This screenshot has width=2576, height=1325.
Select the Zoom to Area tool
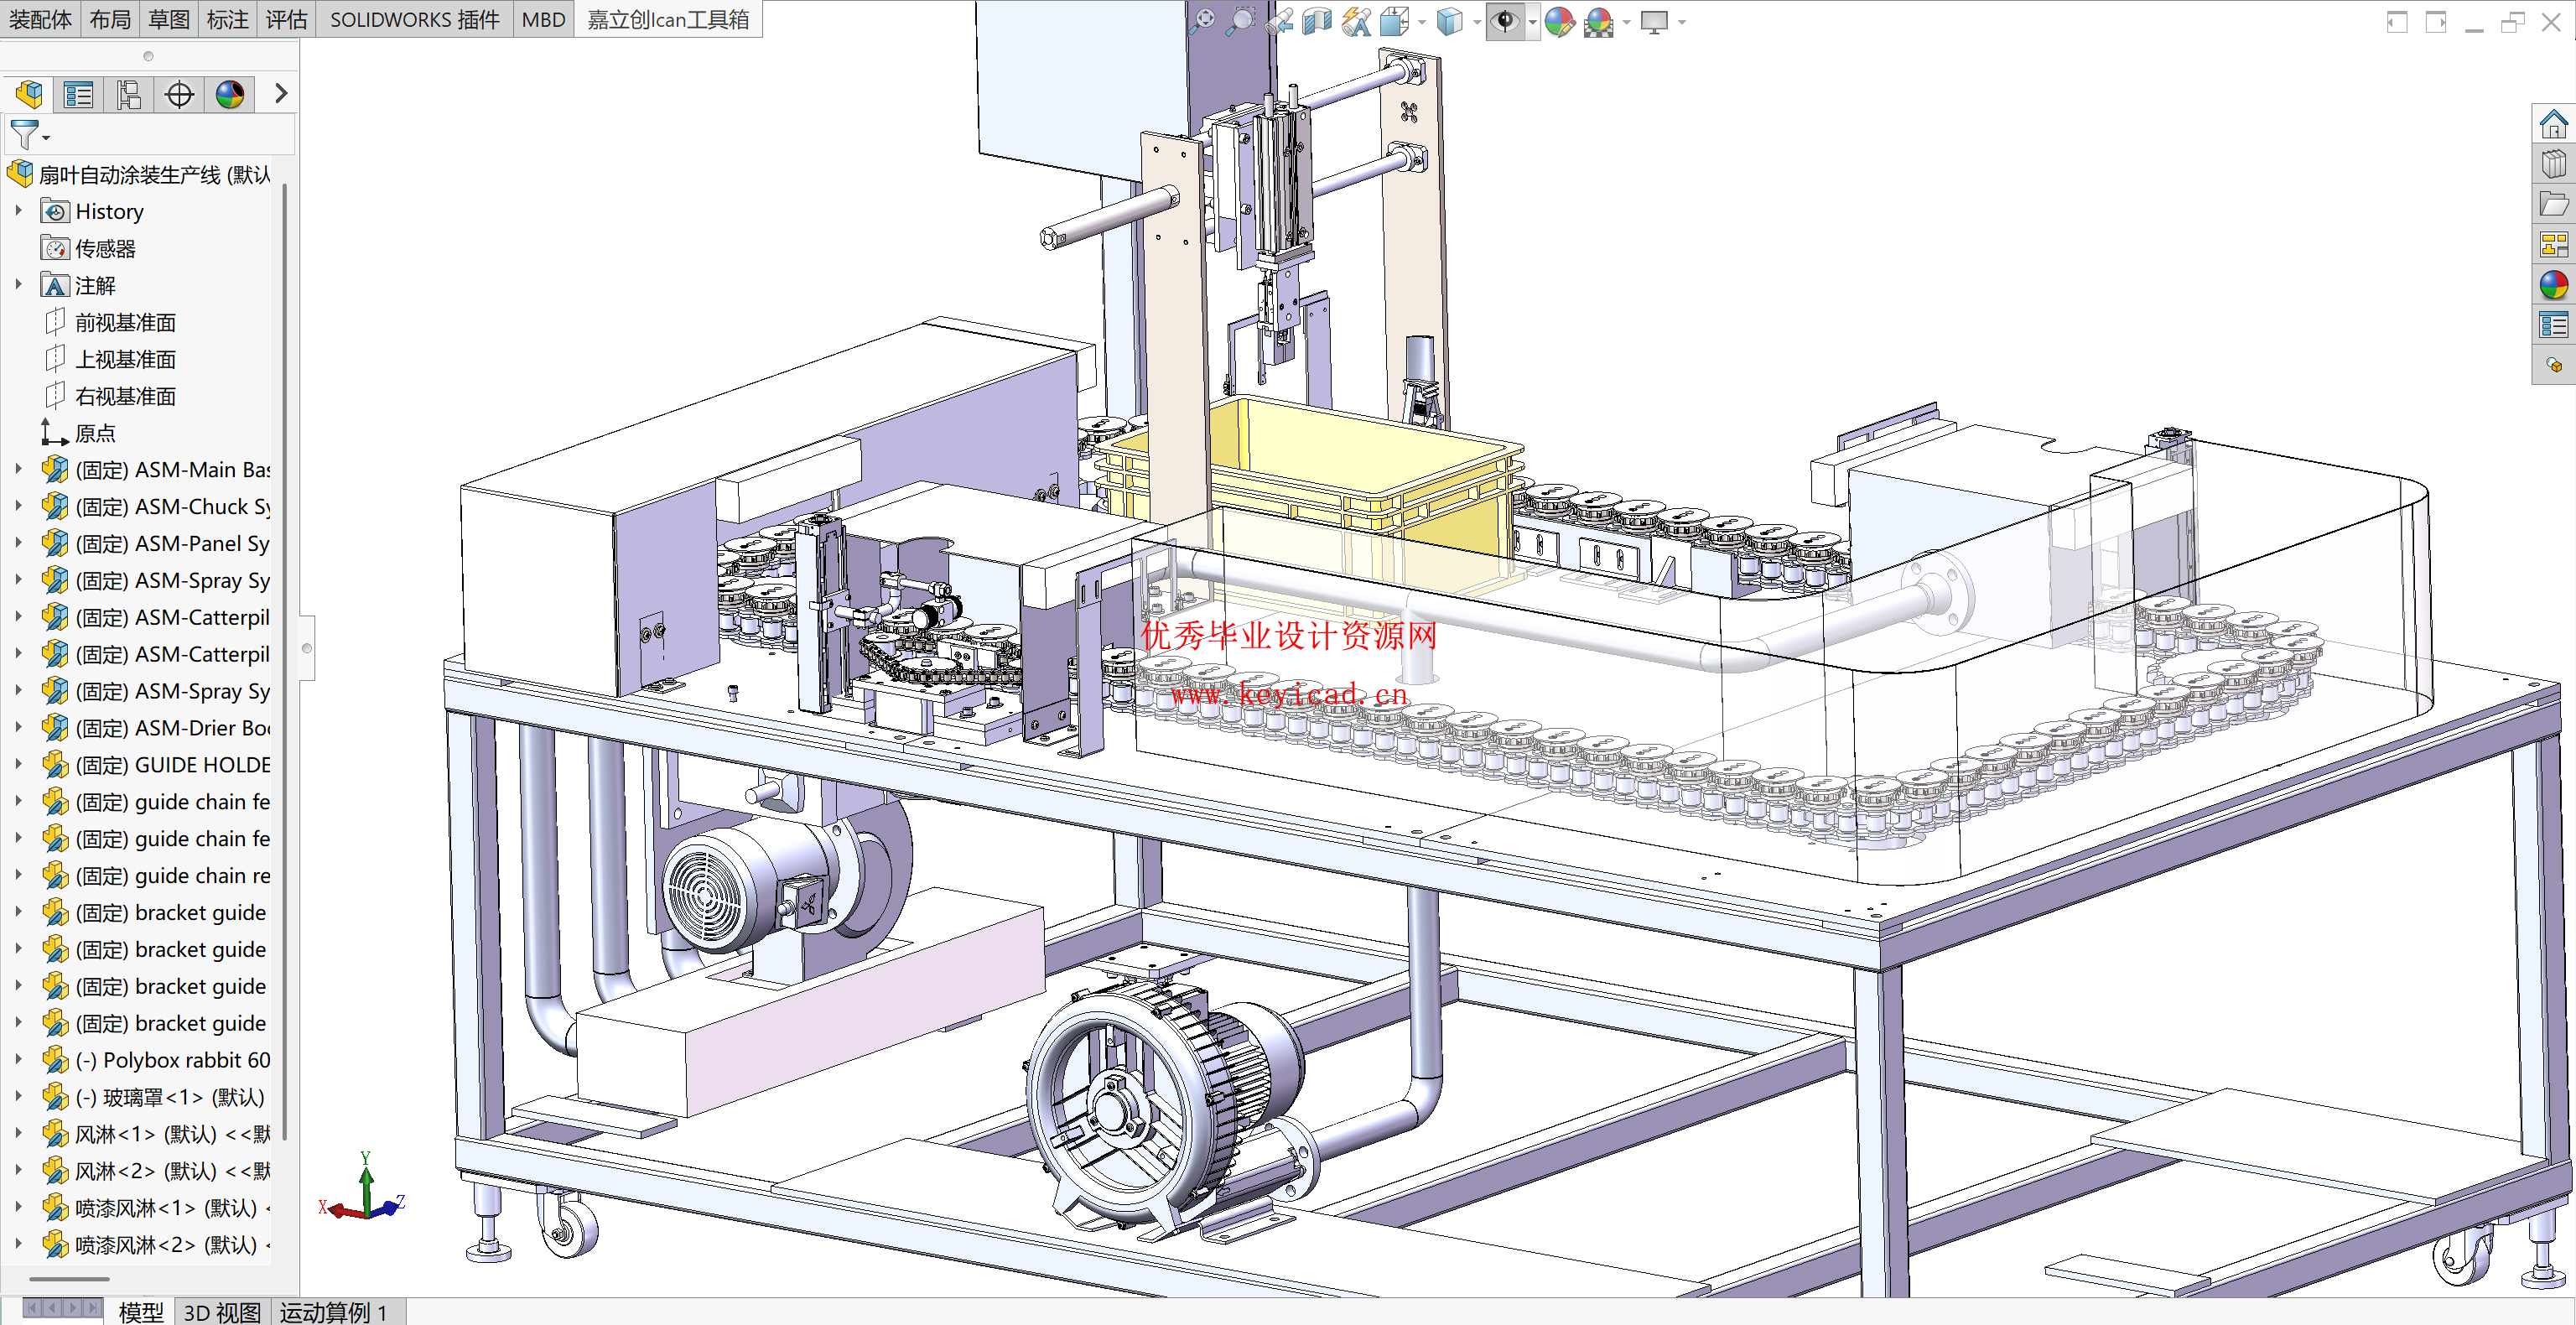tap(1240, 21)
